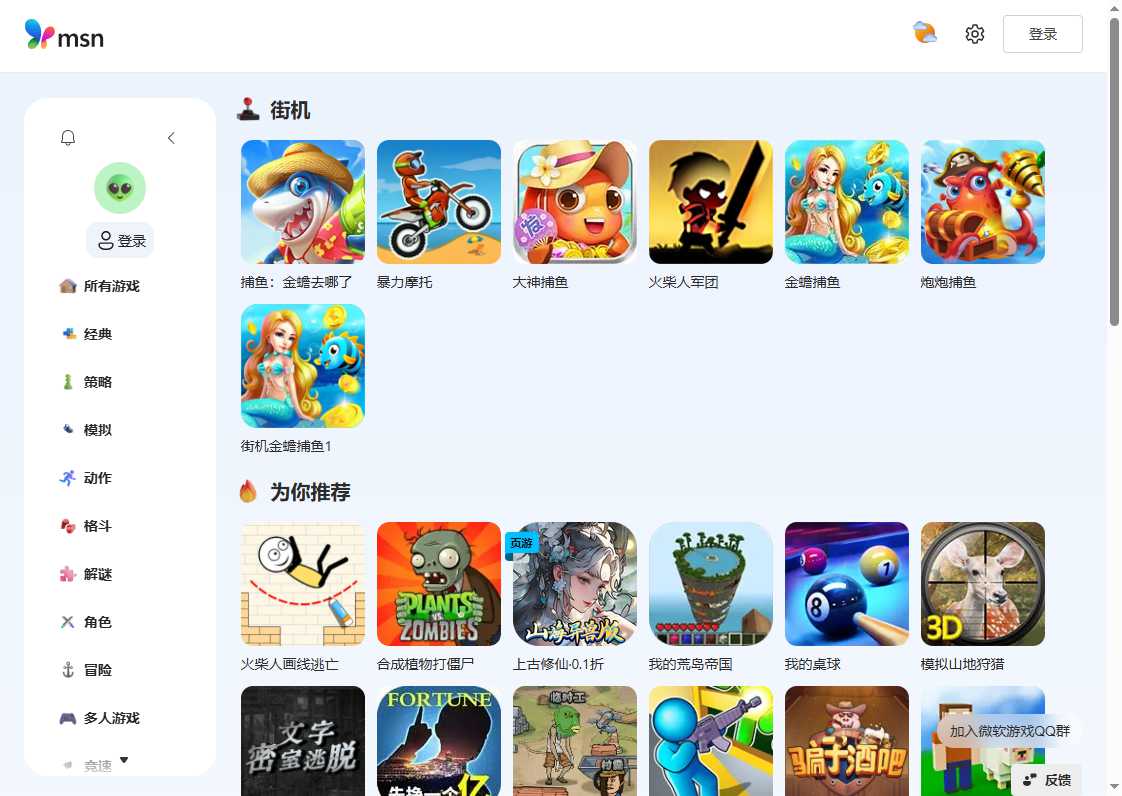1122x796 pixels.
Task: Click the green alien avatar
Action: [120, 188]
